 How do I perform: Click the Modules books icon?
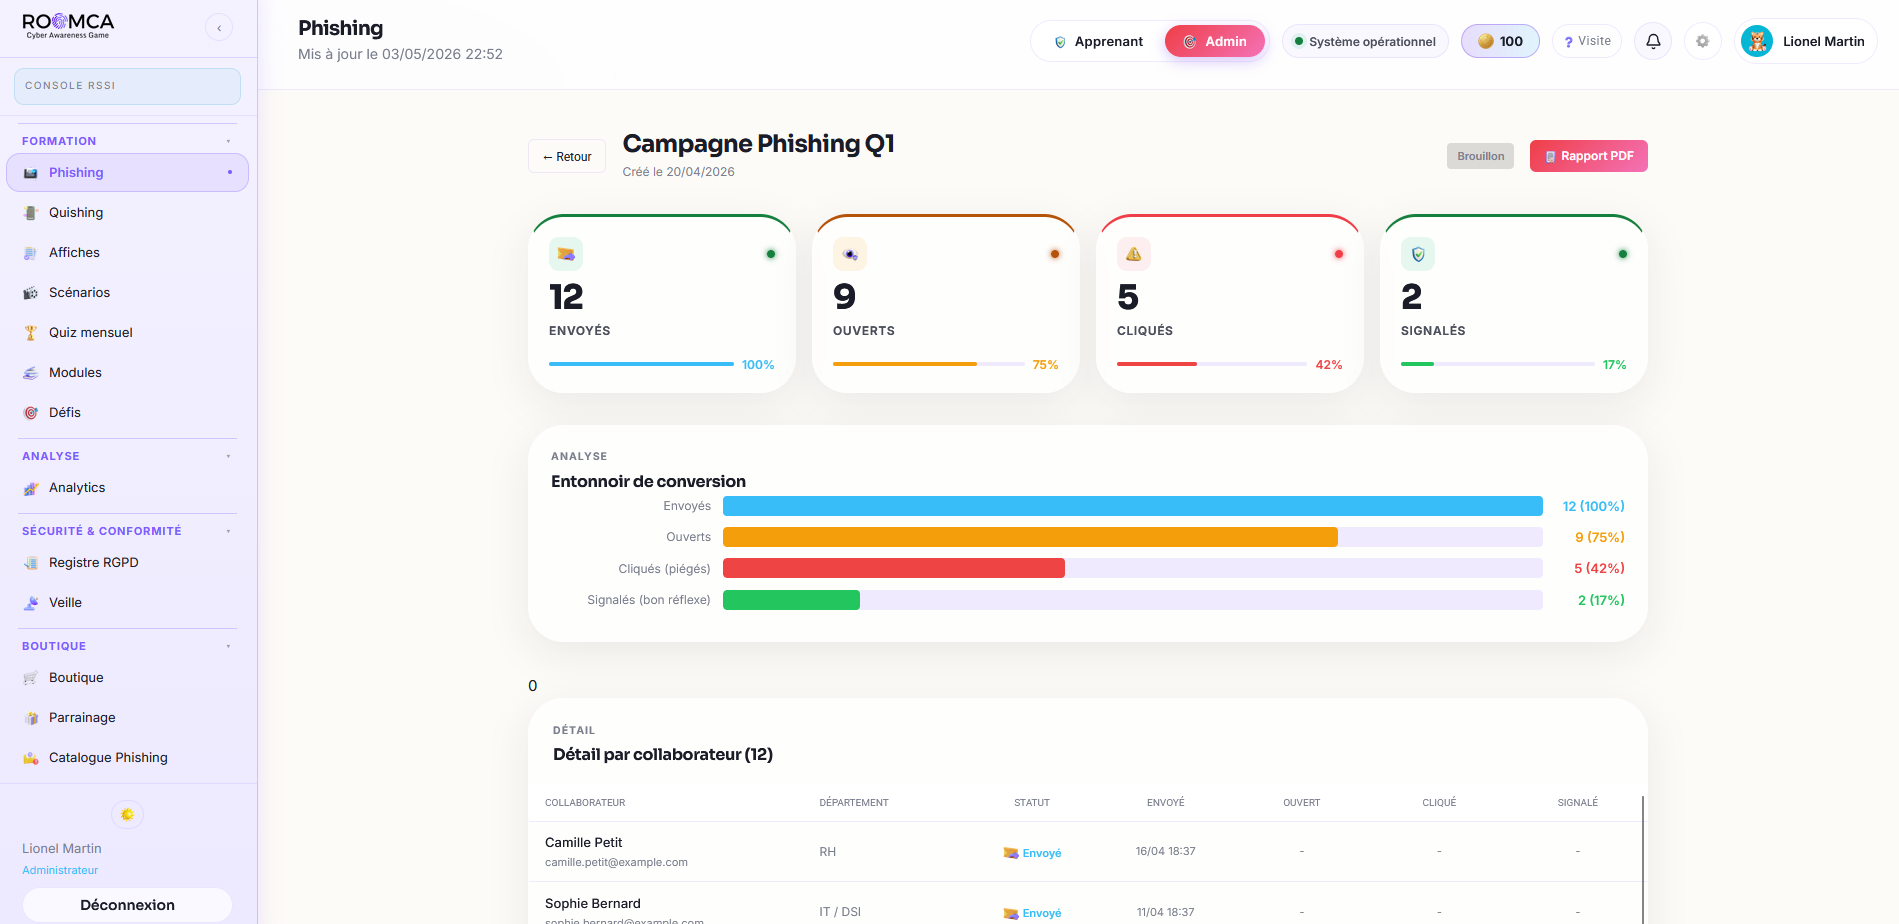point(31,373)
